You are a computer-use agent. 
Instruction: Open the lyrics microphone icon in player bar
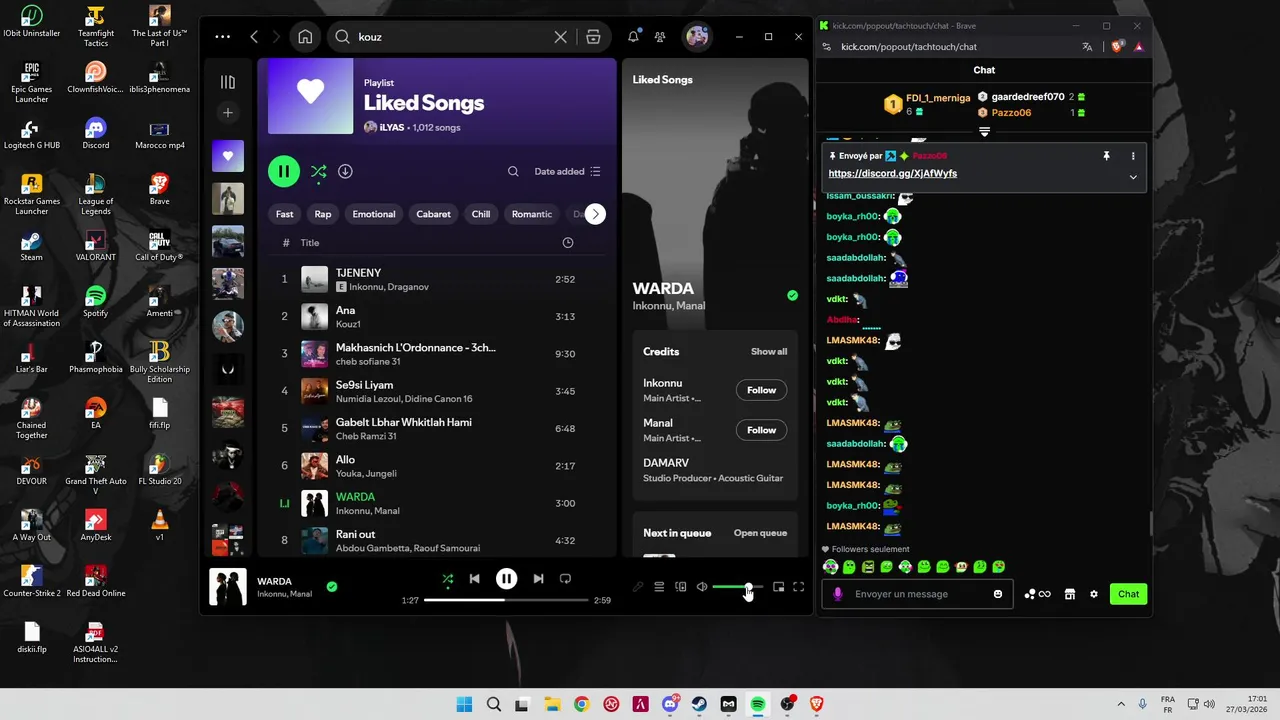638,587
